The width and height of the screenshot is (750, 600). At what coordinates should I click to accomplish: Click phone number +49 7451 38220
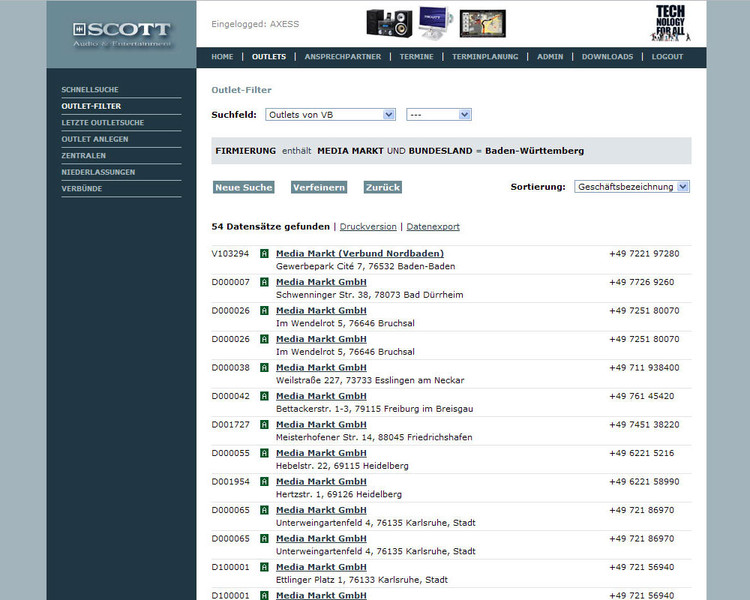pyautogui.click(x=644, y=424)
